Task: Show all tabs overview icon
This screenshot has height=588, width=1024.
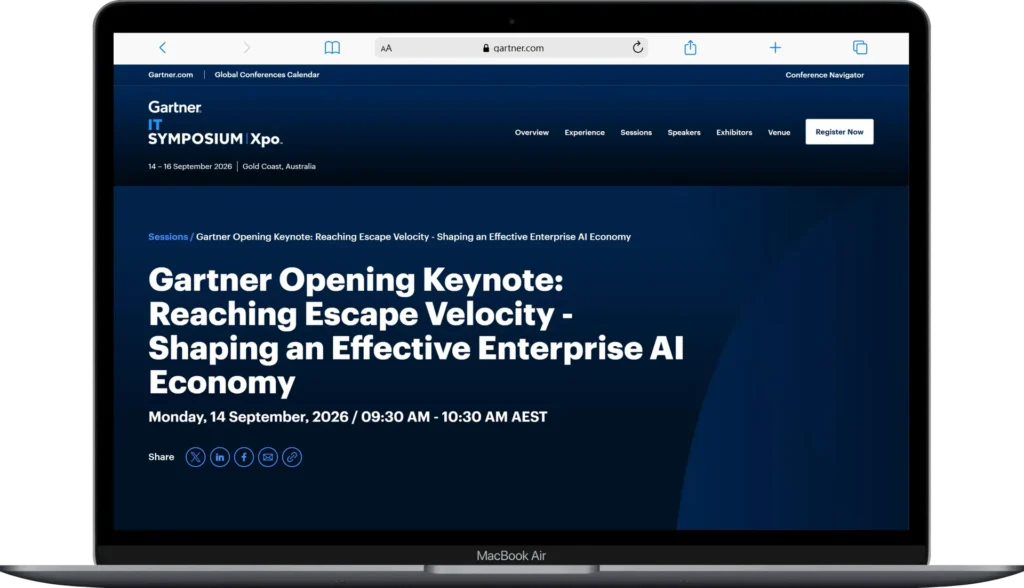Action: point(860,48)
